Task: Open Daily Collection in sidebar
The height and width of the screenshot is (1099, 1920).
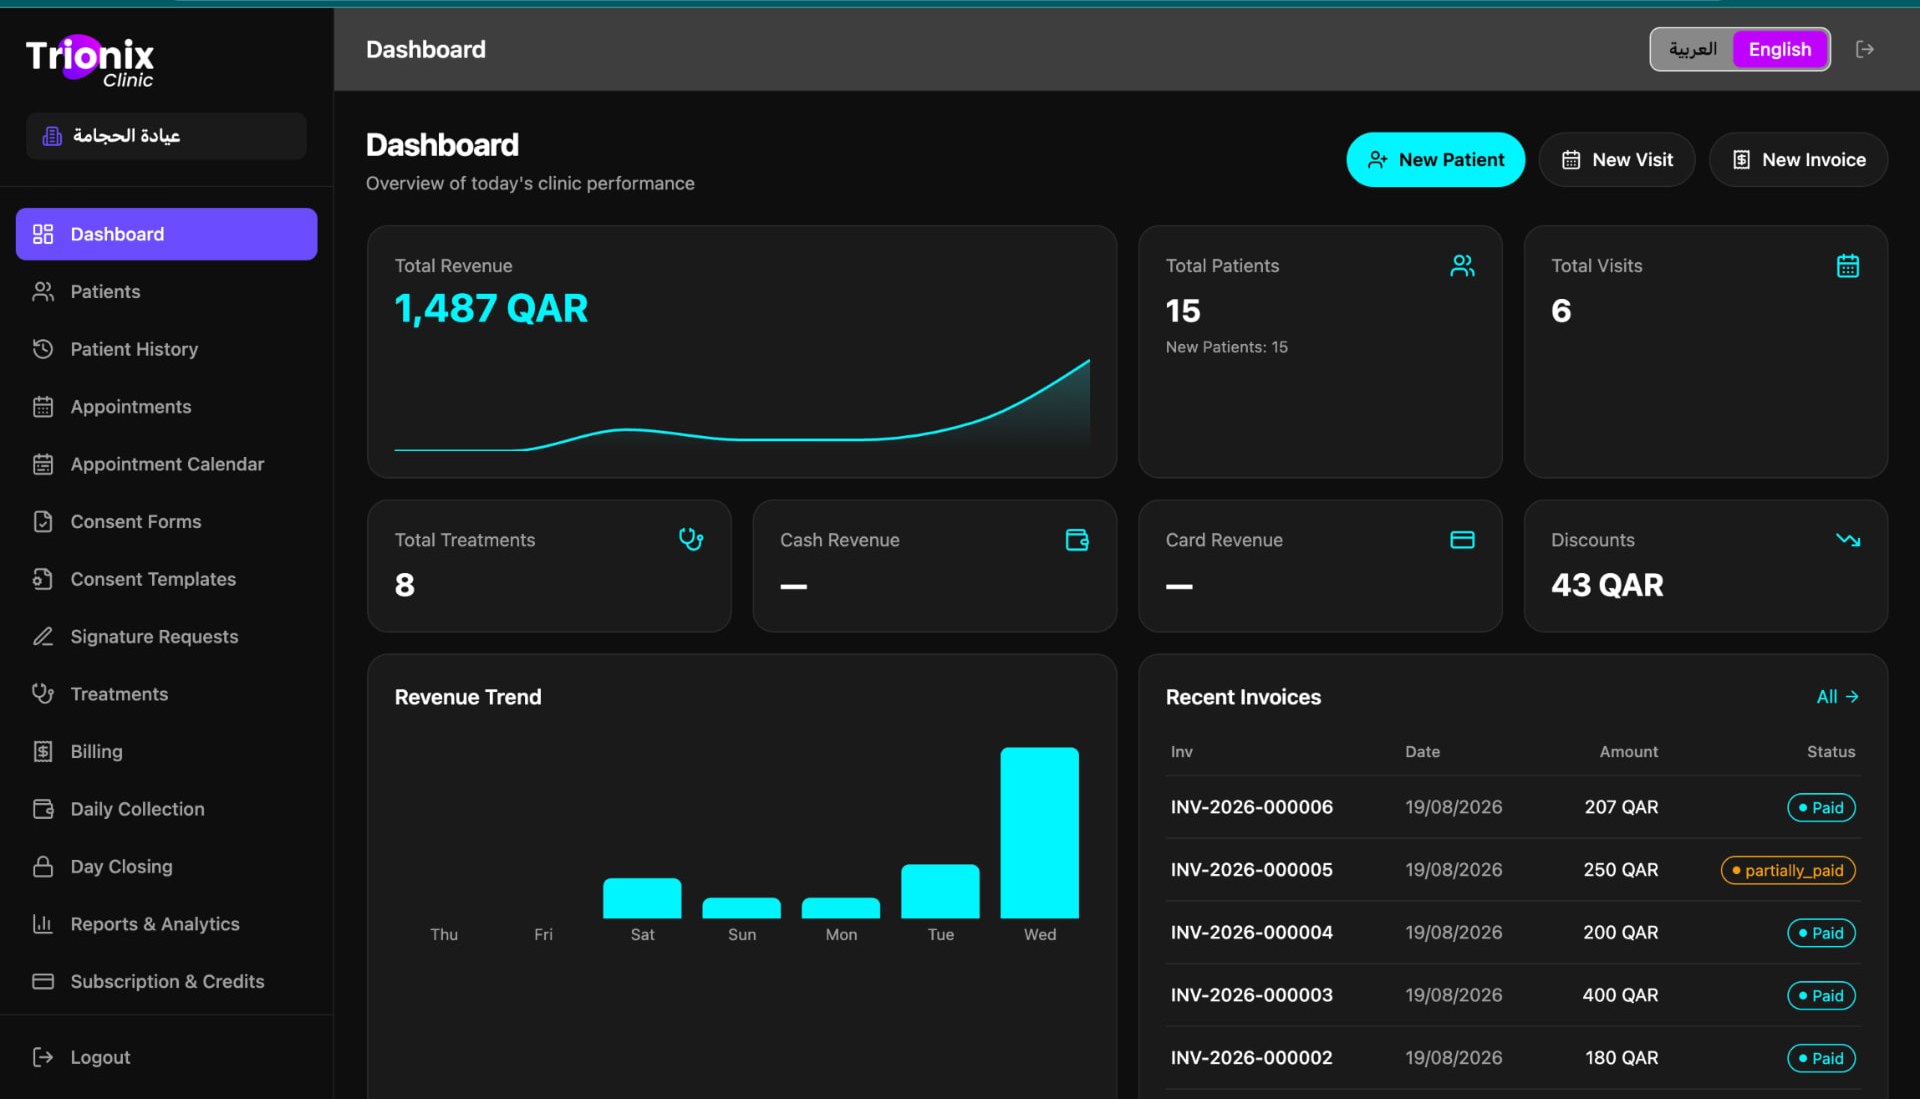Action: point(166,808)
